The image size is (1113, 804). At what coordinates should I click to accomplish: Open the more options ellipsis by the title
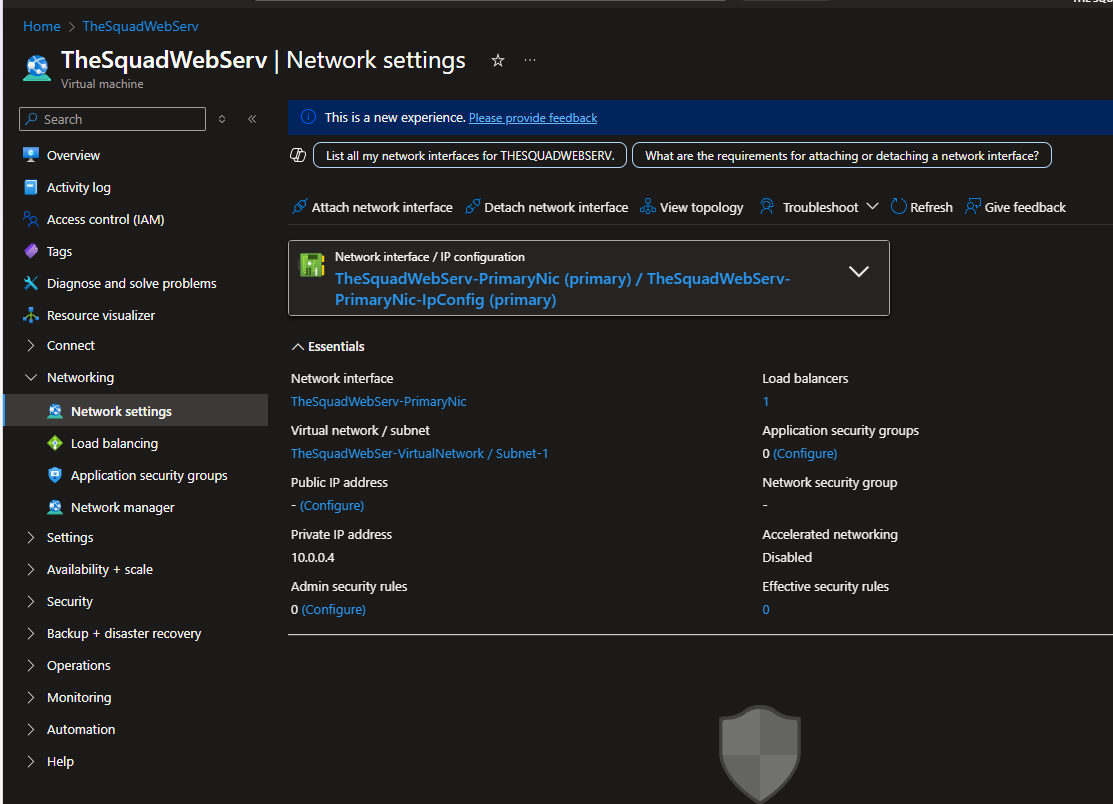point(530,60)
